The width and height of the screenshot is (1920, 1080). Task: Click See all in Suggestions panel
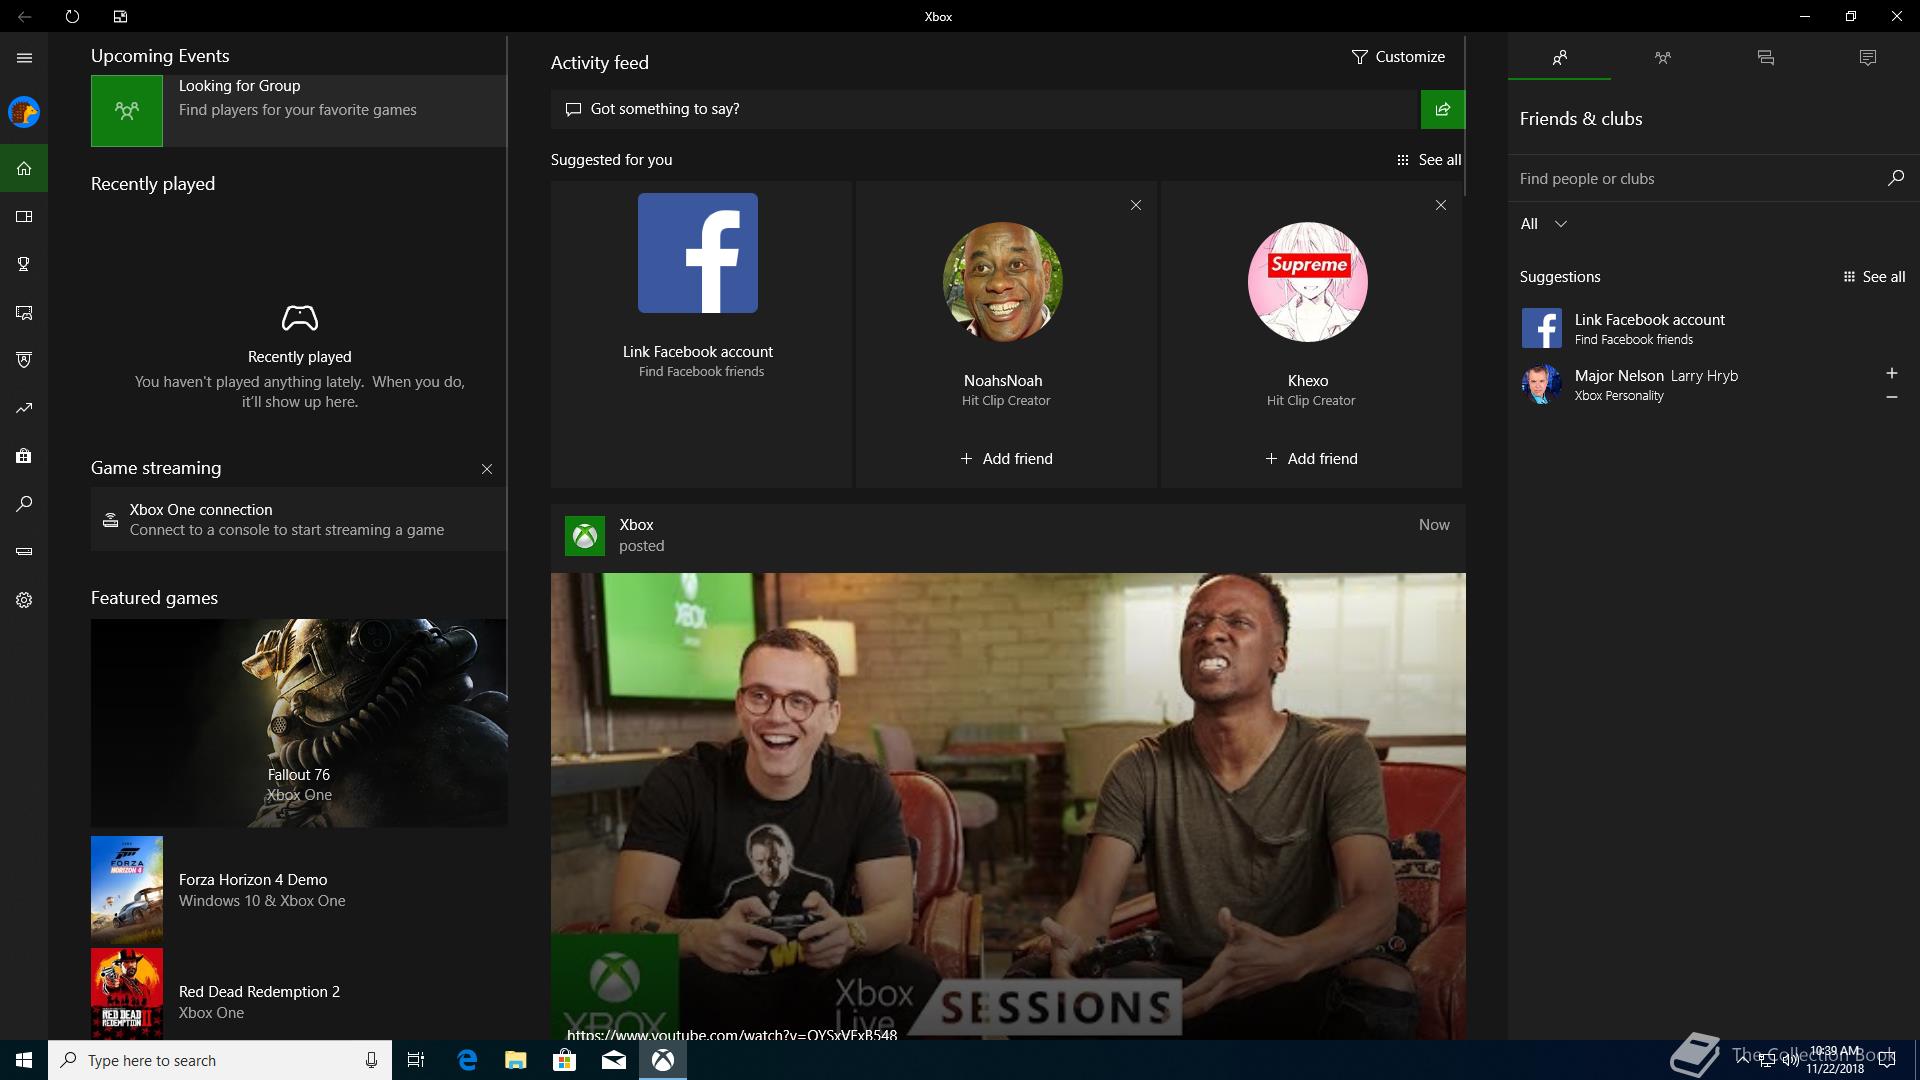(1874, 277)
